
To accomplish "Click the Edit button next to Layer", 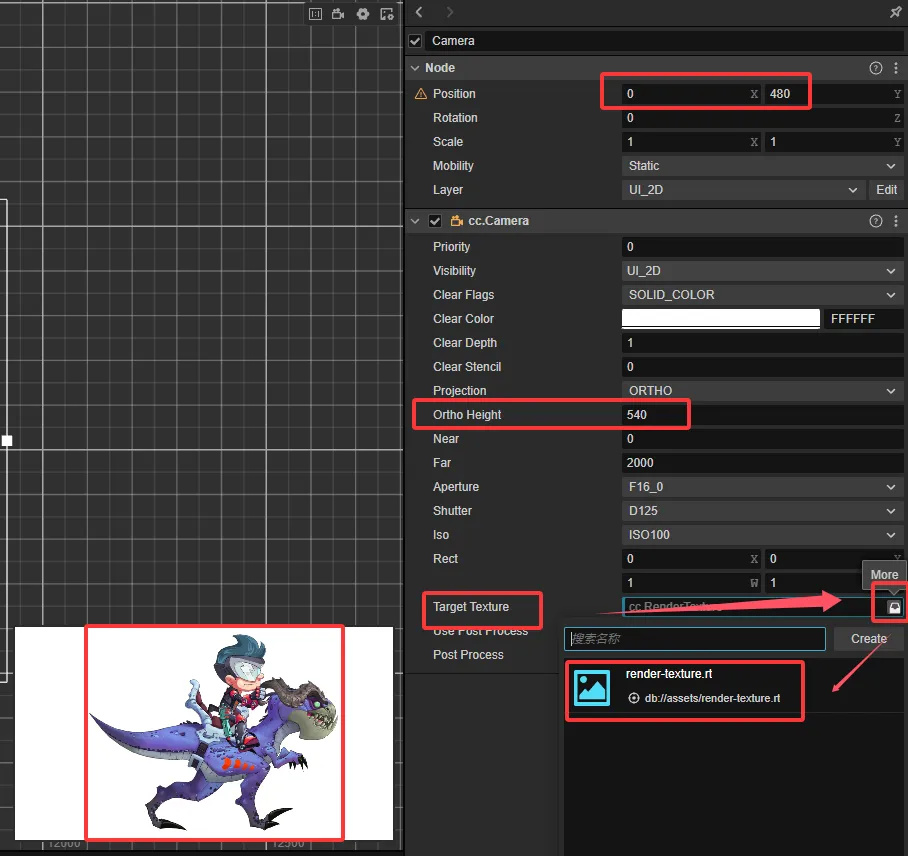I will (x=886, y=190).
